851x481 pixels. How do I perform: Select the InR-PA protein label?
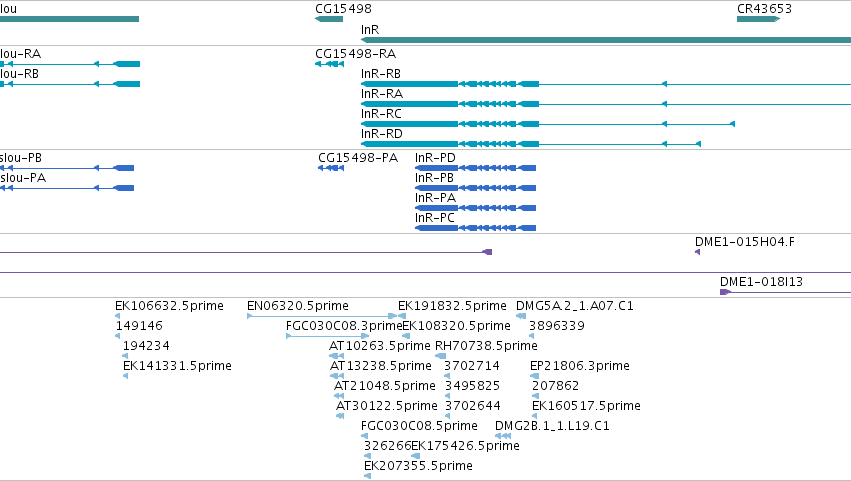[x=435, y=198]
